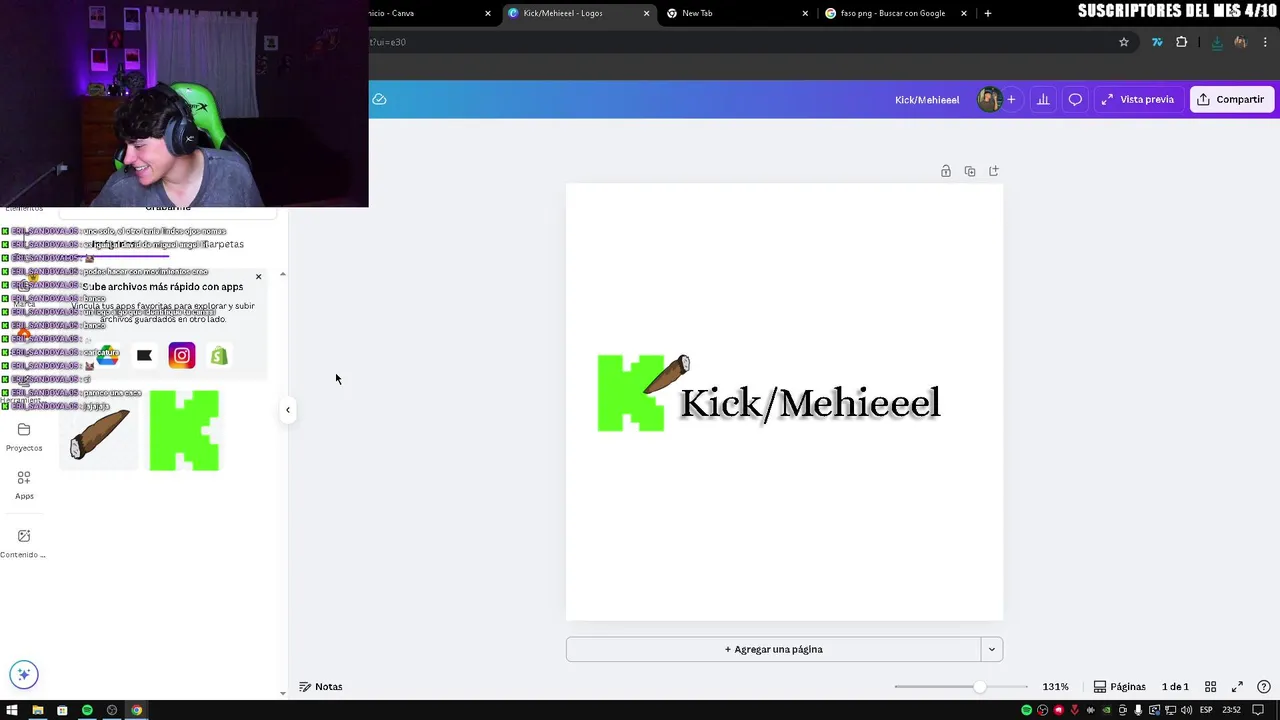Click the 23:52 clock in the taskbar

tap(1232, 711)
